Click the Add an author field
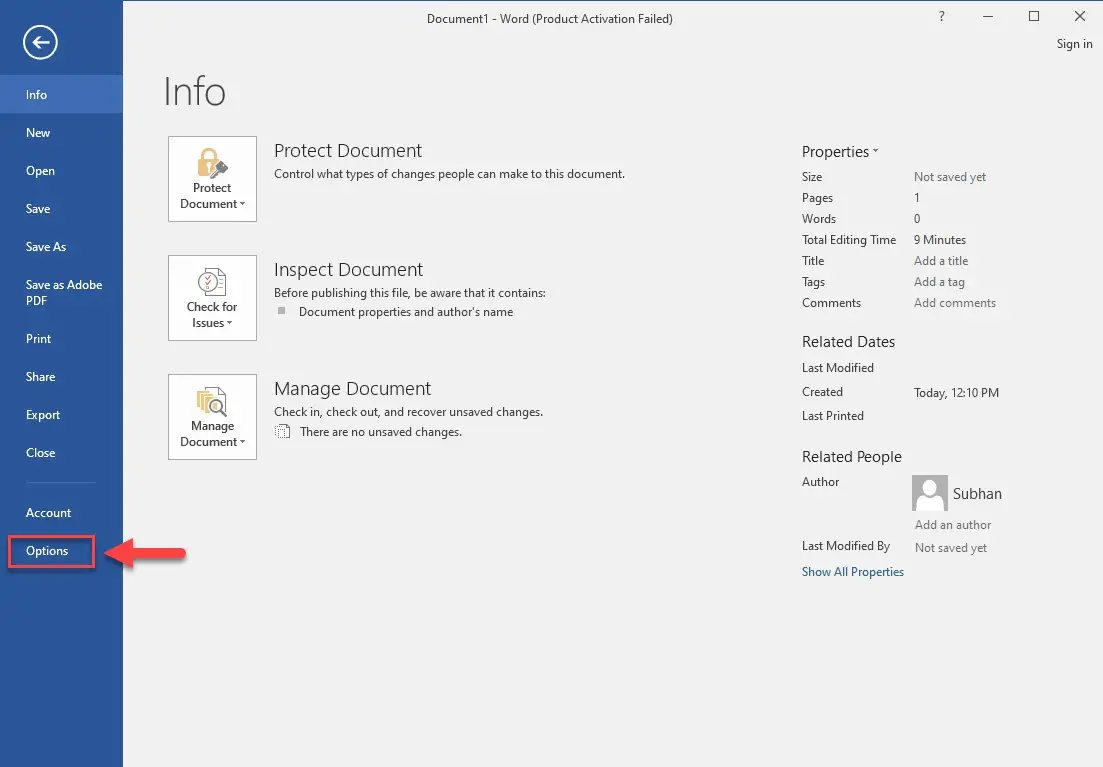The height and width of the screenshot is (767, 1103). pyautogui.click(x=953, y=525)
